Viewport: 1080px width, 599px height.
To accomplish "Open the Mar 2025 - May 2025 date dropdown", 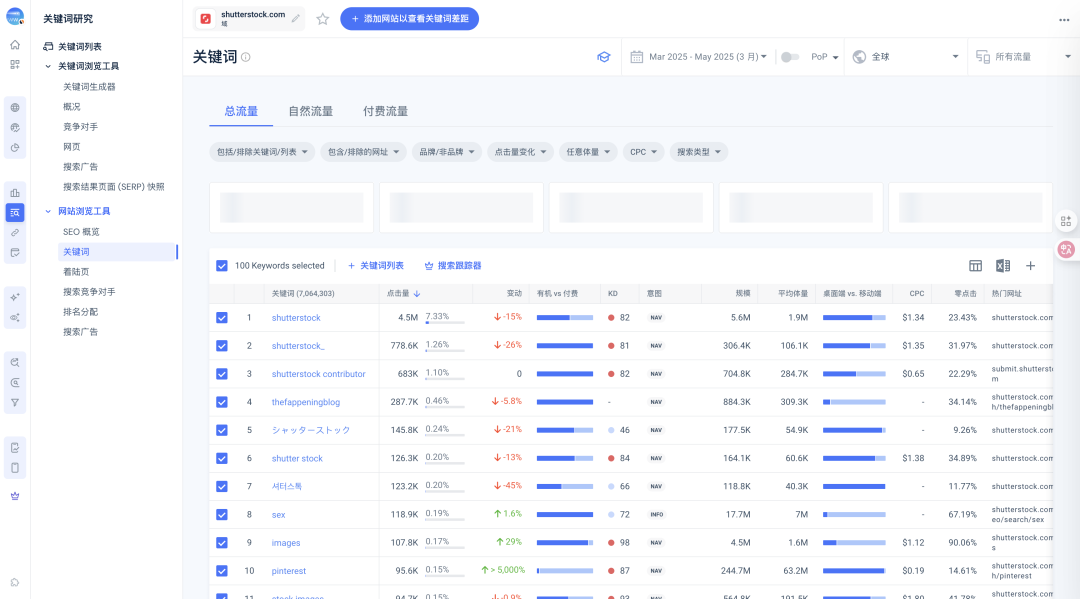I will [707, 57].
